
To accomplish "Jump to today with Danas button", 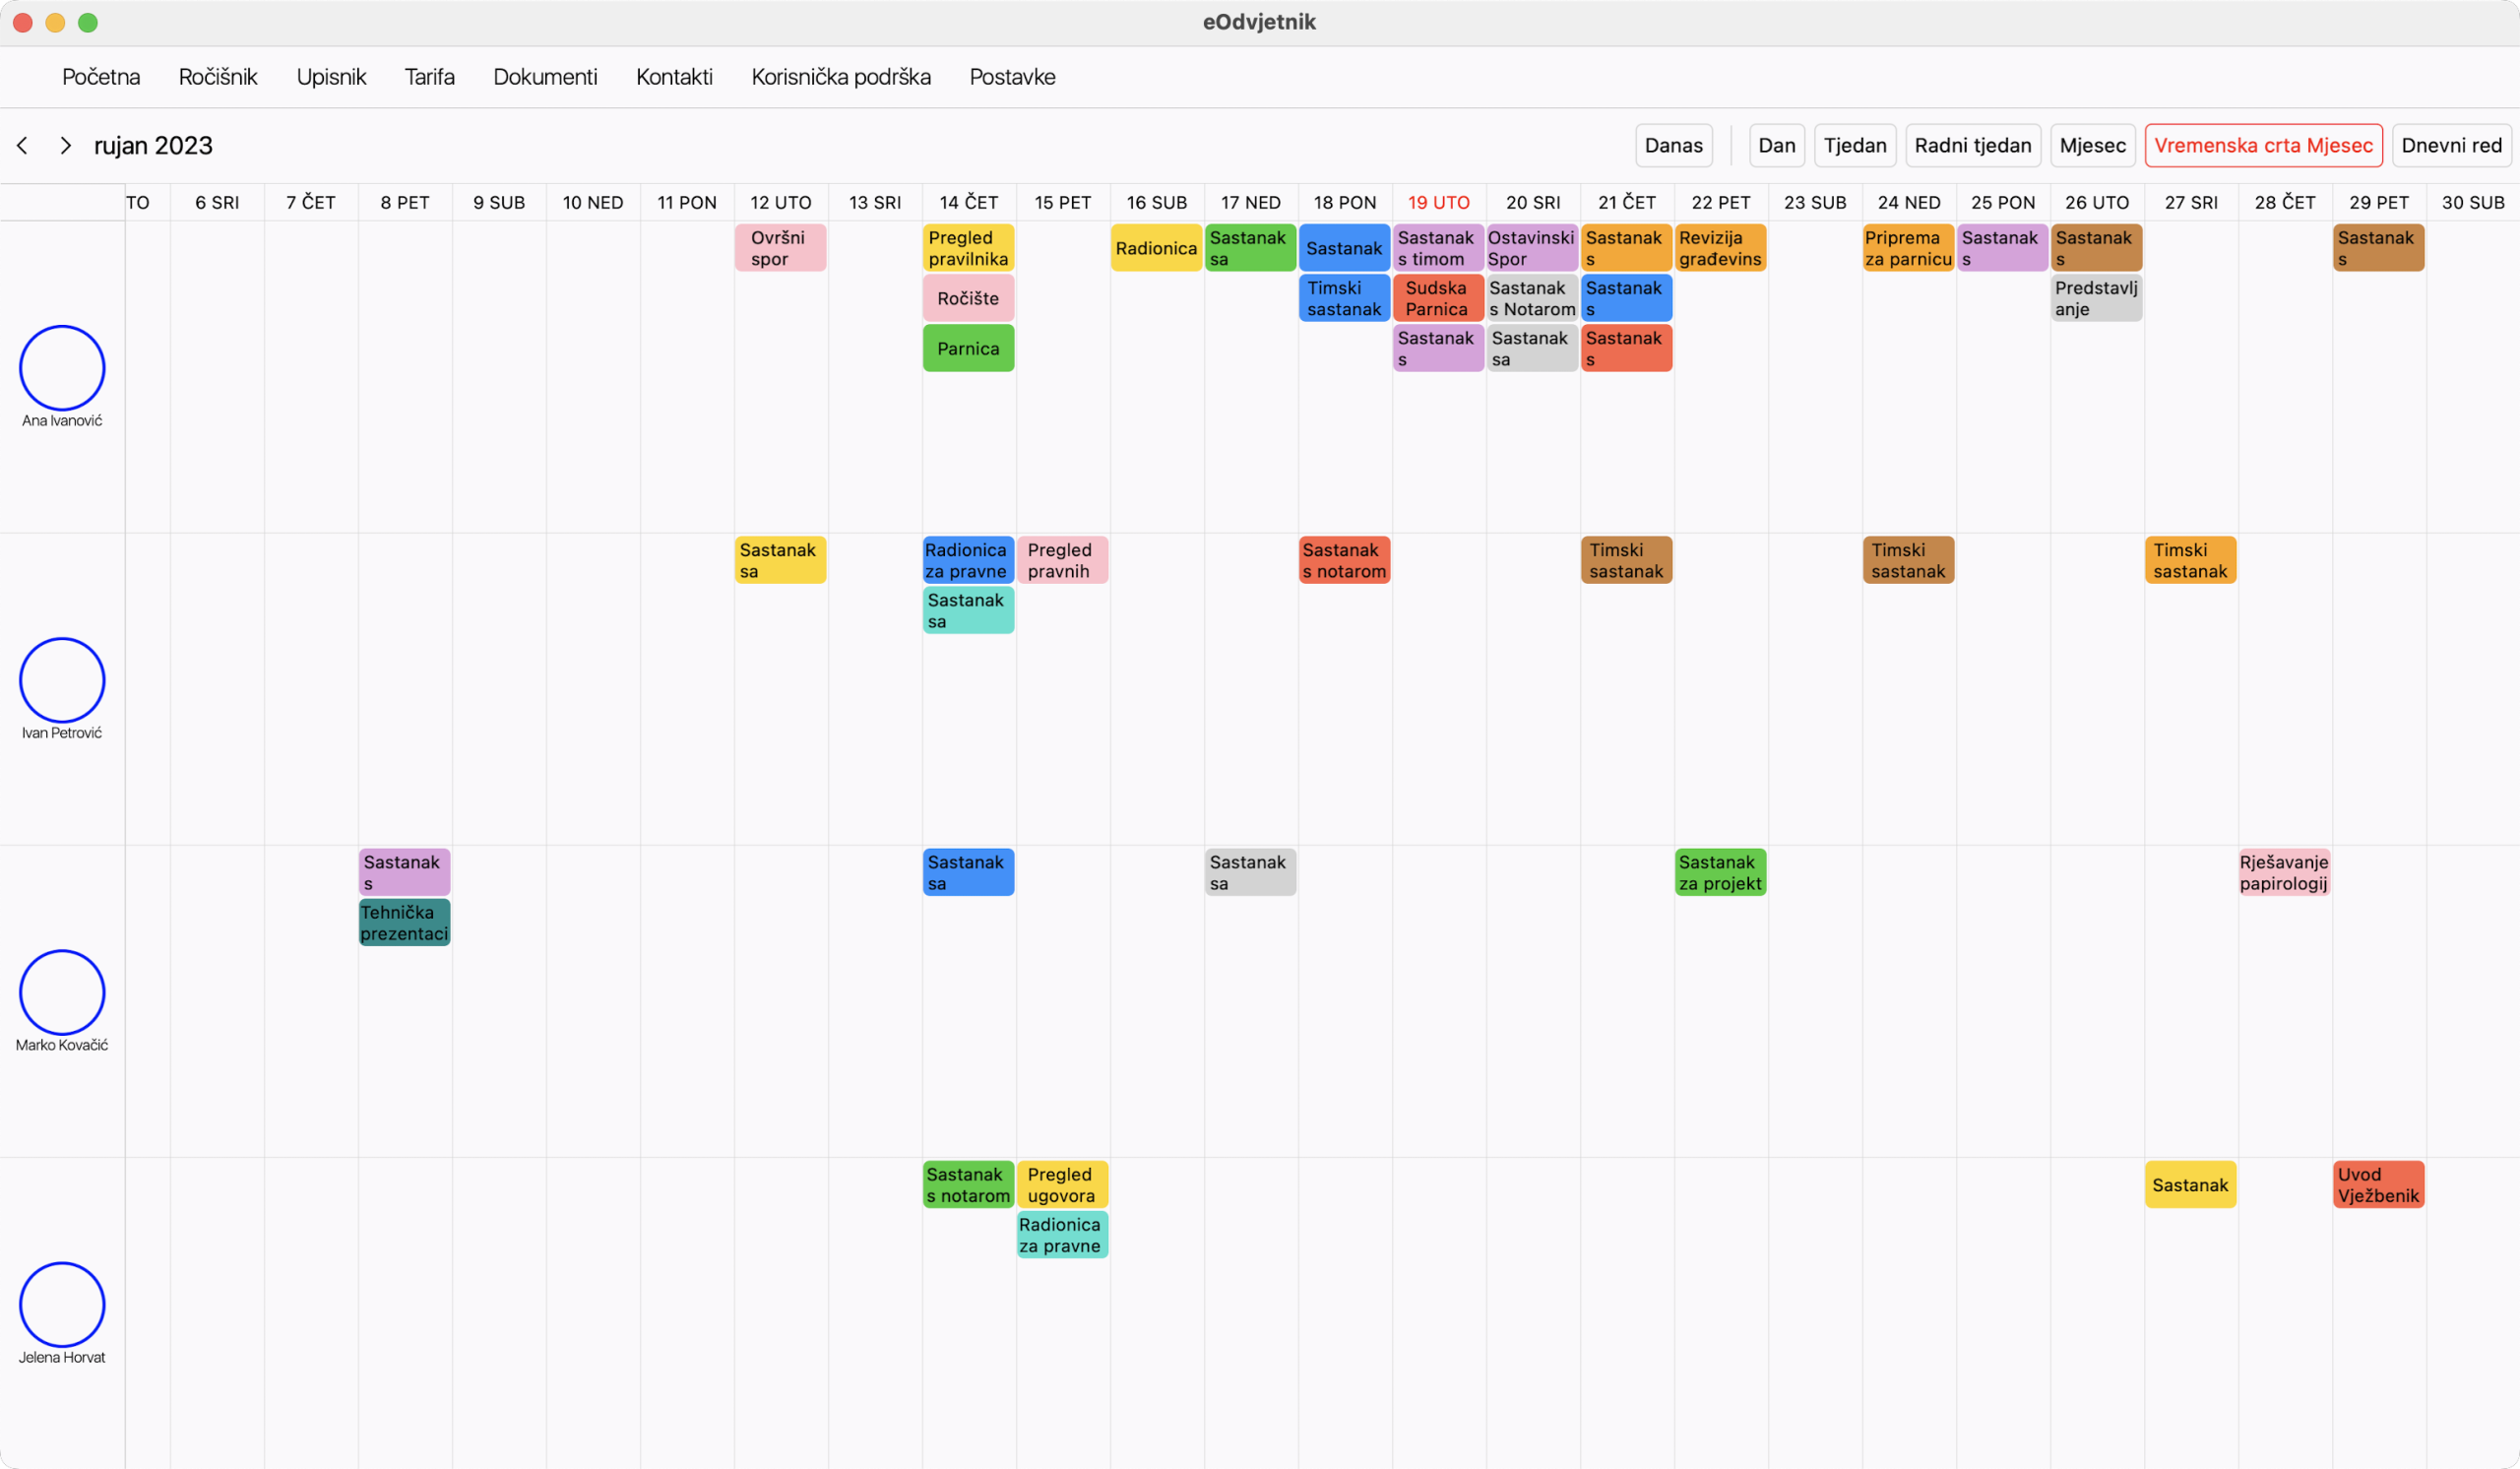I will [x=1673, y=146].
